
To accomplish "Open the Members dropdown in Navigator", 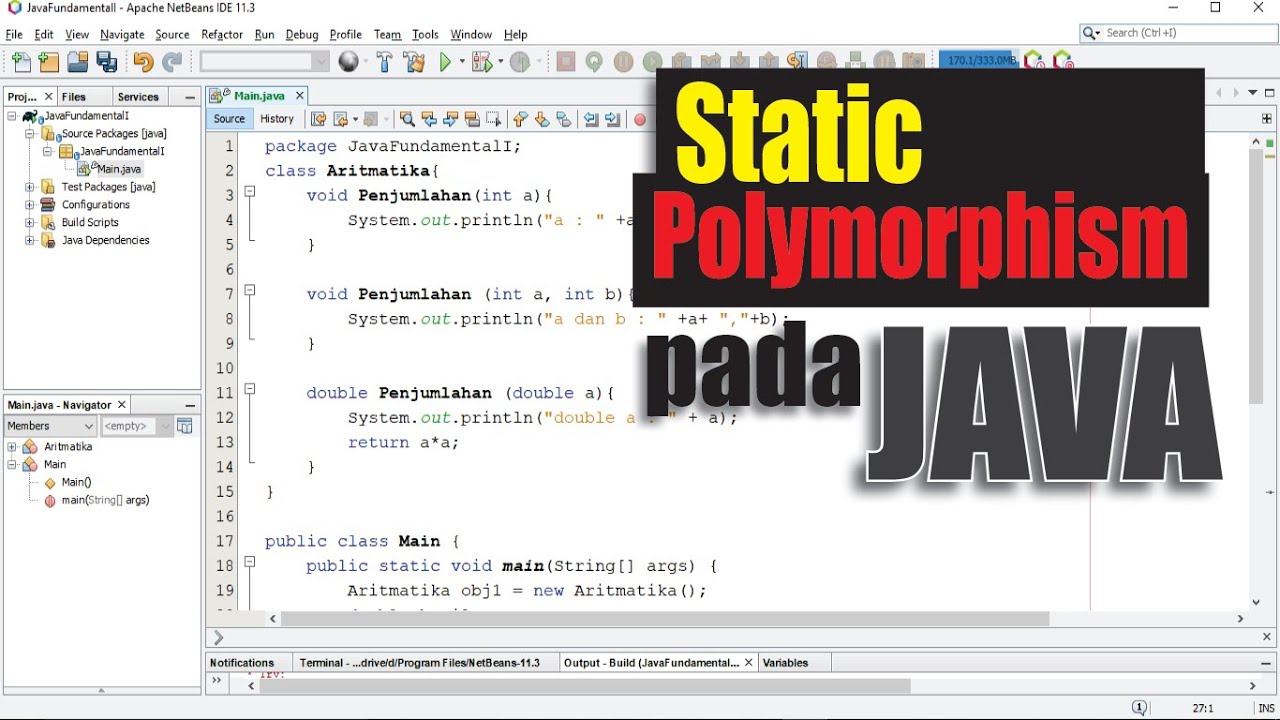I will pos(50,426).
